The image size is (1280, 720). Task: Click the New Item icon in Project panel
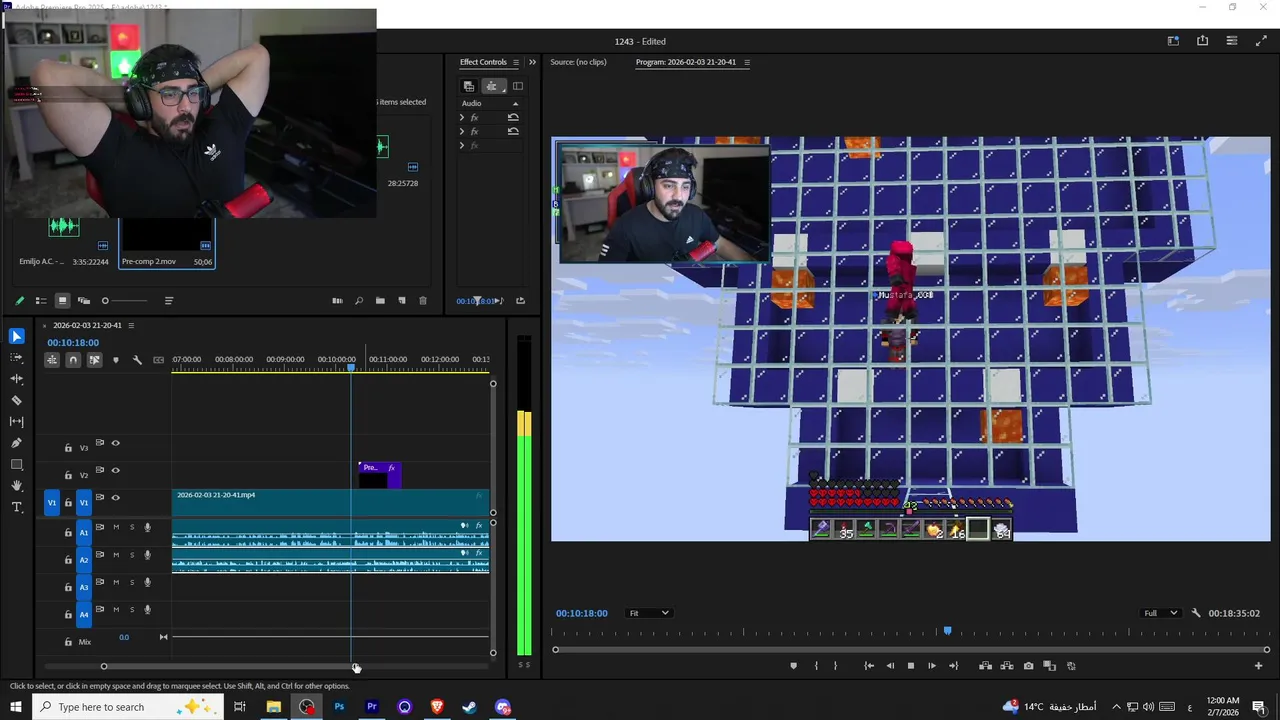click(x=402, y=301)
